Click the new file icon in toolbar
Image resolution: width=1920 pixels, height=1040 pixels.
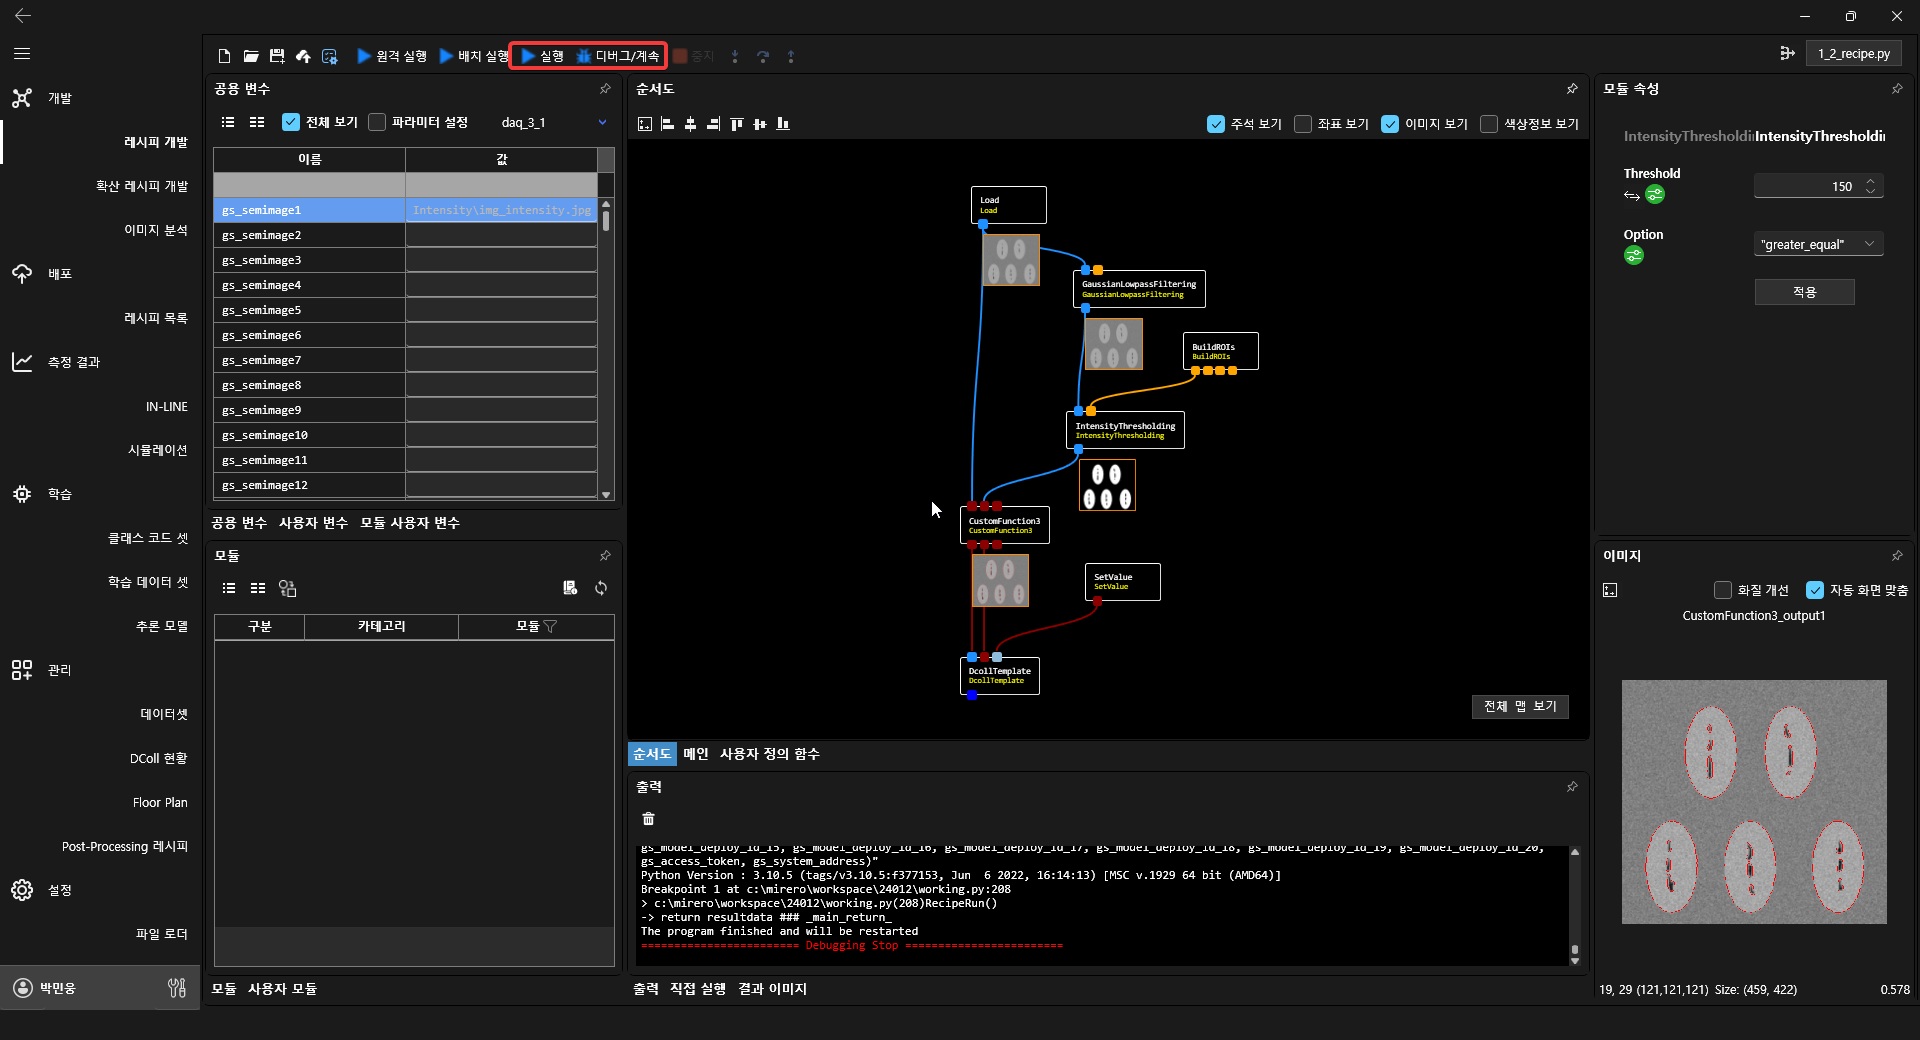pyautogui.click(x=224, y=56)
